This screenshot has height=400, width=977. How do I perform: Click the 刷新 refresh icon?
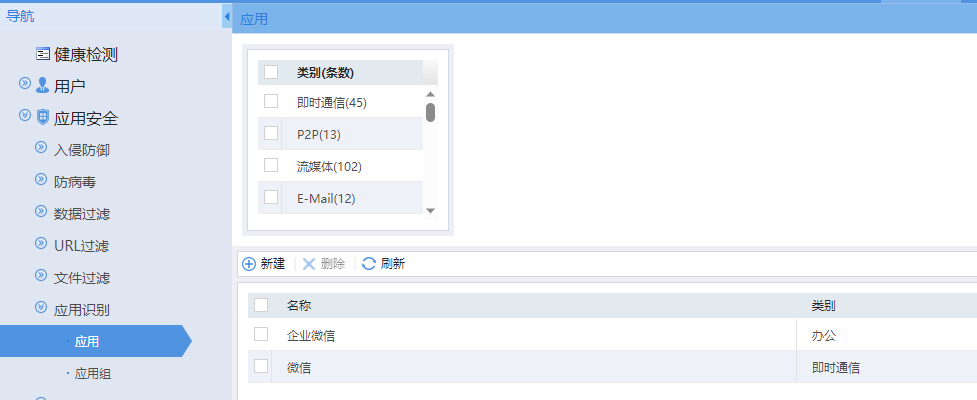pyautogui.click(x=369, y=264)
